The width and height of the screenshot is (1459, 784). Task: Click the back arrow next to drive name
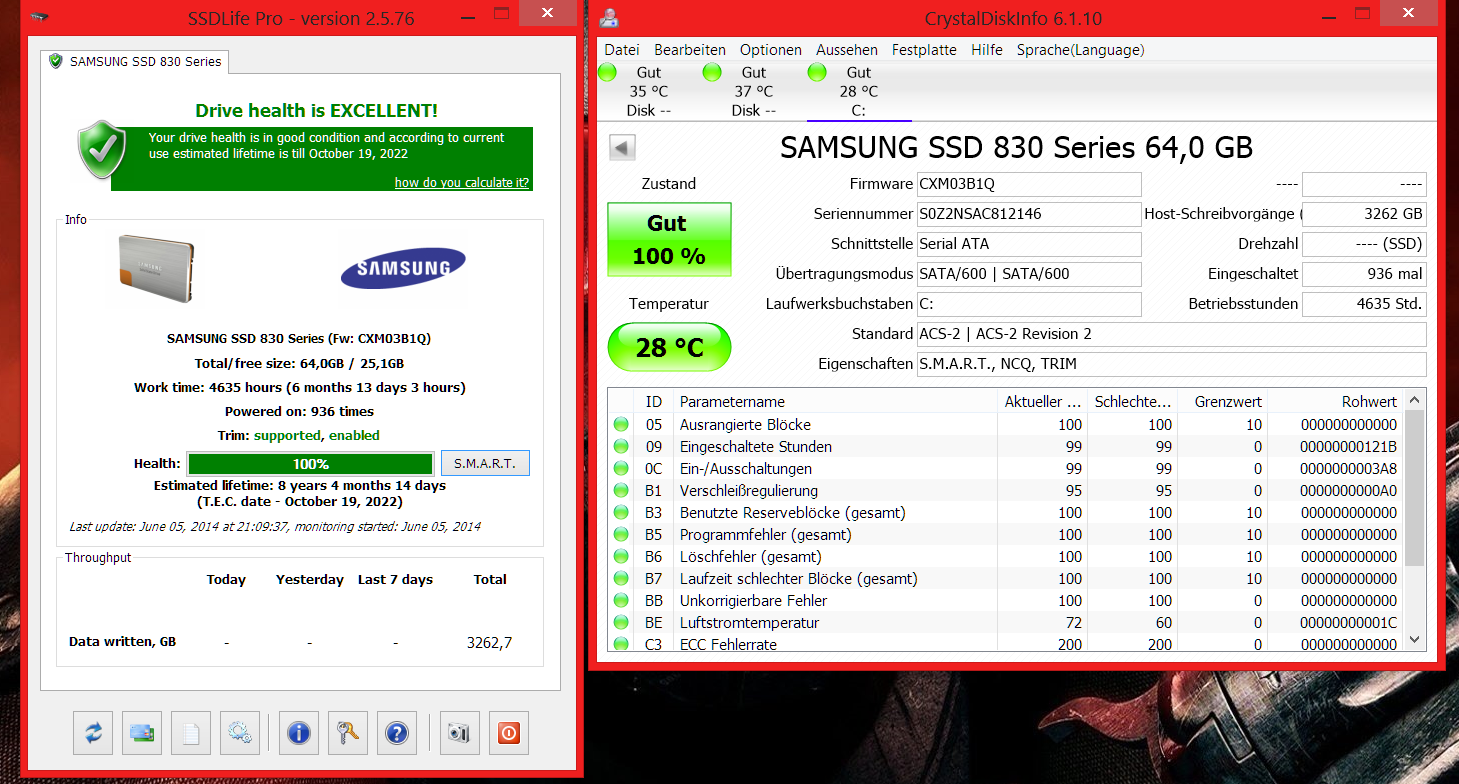[x=623, y=148]
